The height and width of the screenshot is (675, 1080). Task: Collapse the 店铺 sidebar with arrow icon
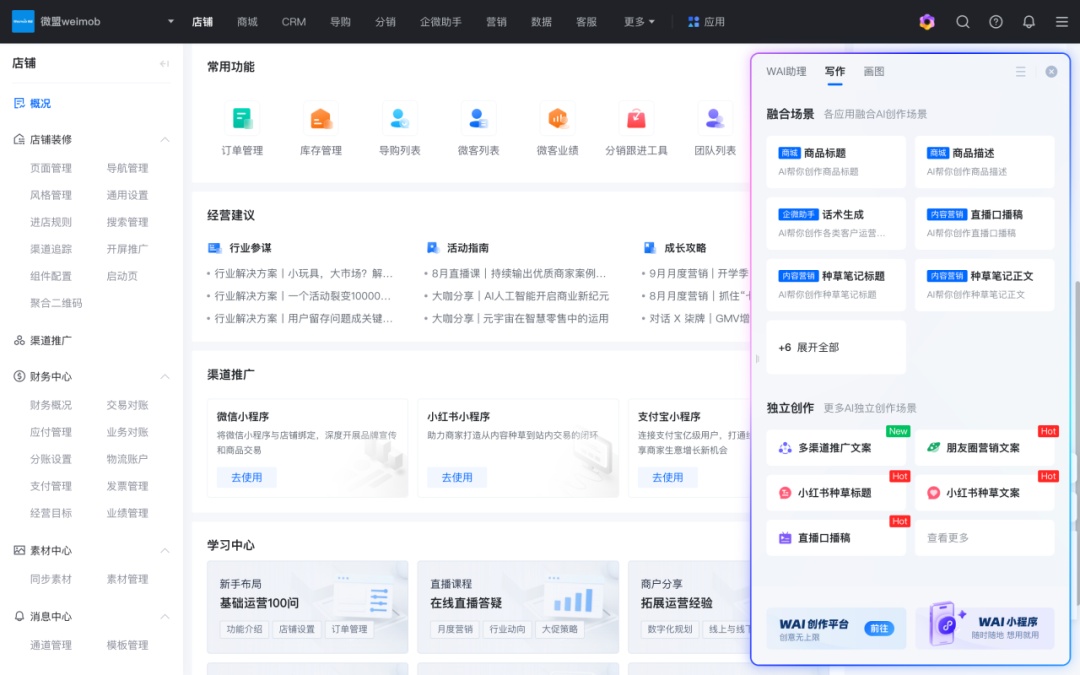pos(165,64)
